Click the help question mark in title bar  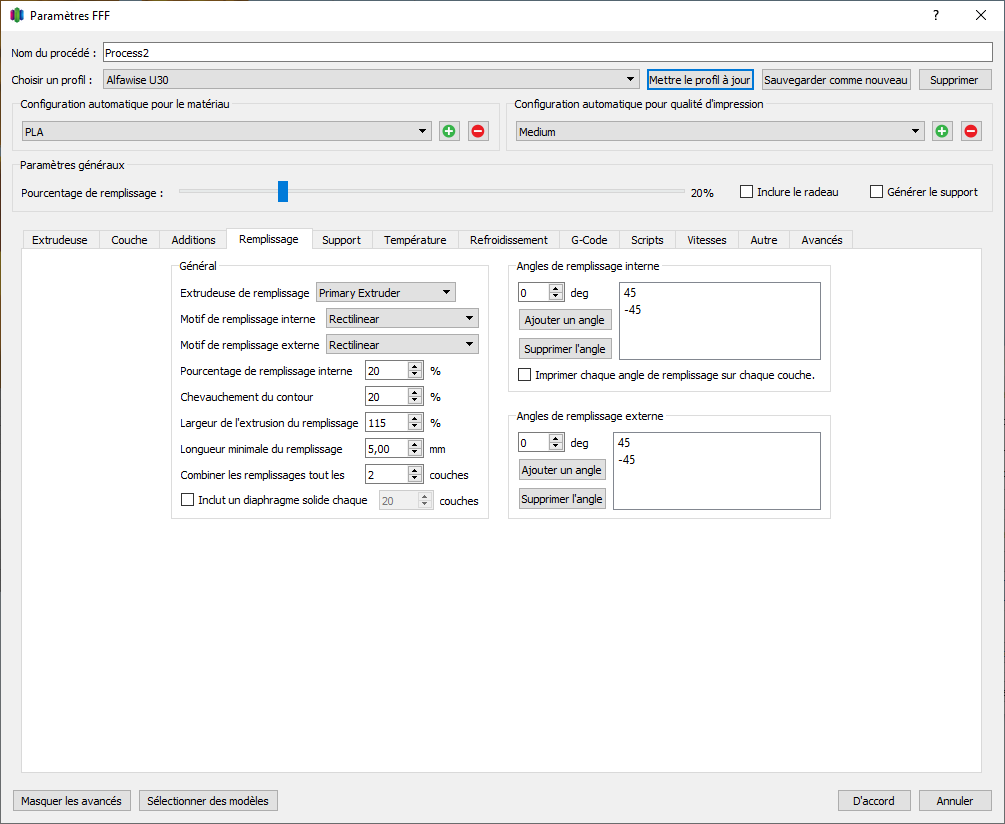936,15
